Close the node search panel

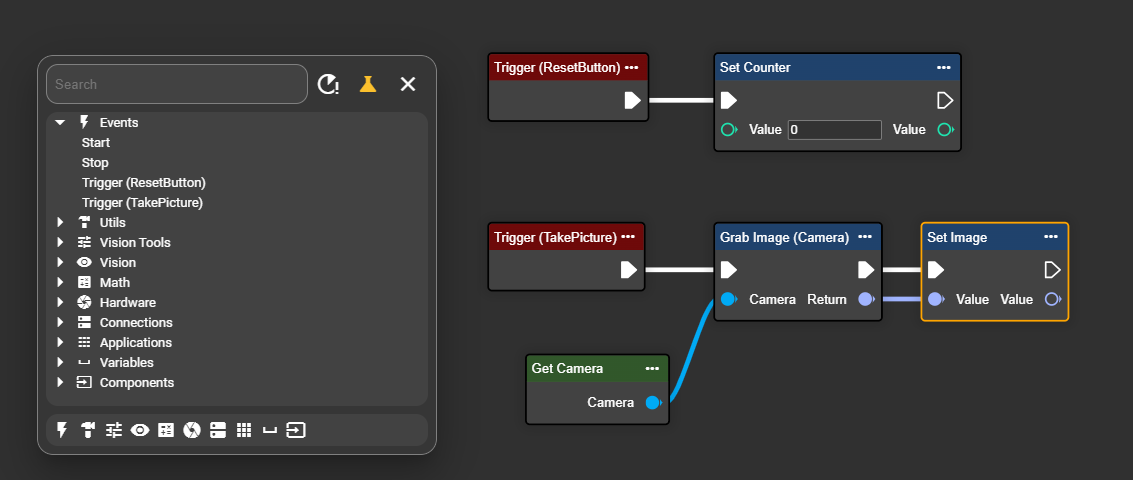click(408, 84)
